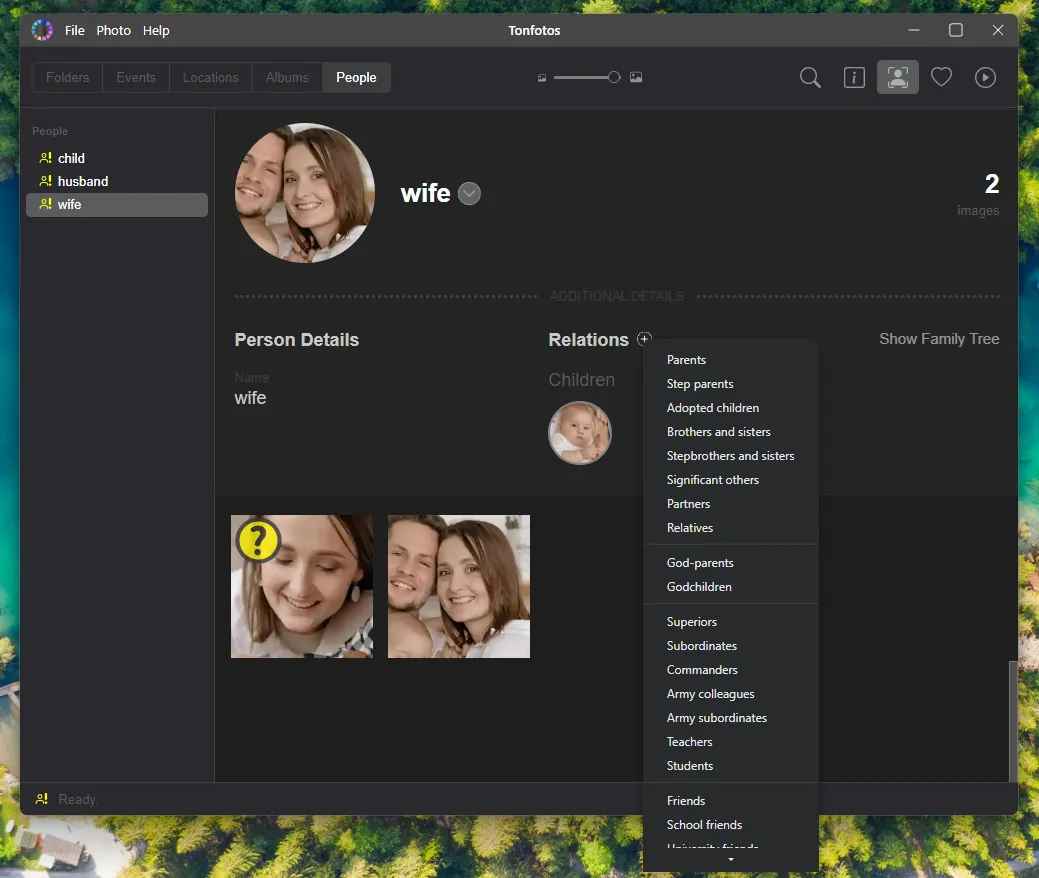Open the family couple photo thumbnail
Image resolution: width=1039 pixels, height=878 pixels.
tap(459, 586)
